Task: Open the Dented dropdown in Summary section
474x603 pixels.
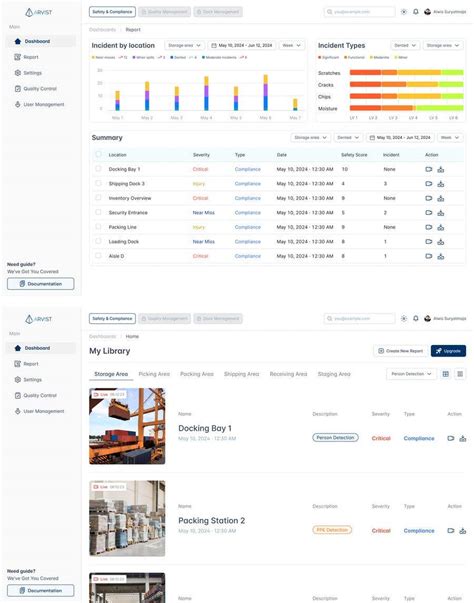Action: 348,138
